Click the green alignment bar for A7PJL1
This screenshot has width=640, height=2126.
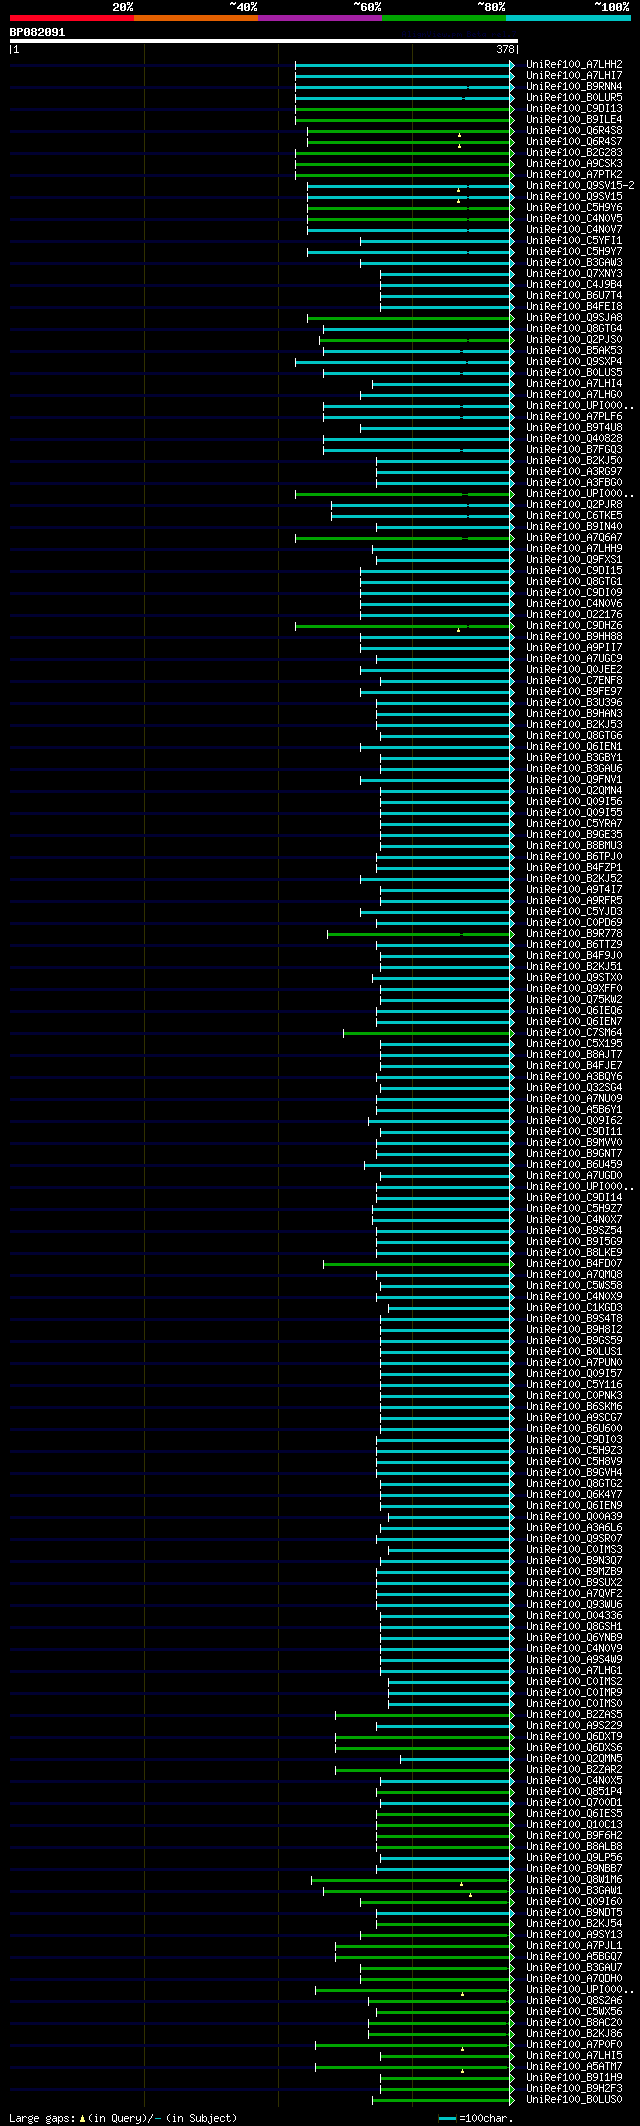tap(422, 1946)
